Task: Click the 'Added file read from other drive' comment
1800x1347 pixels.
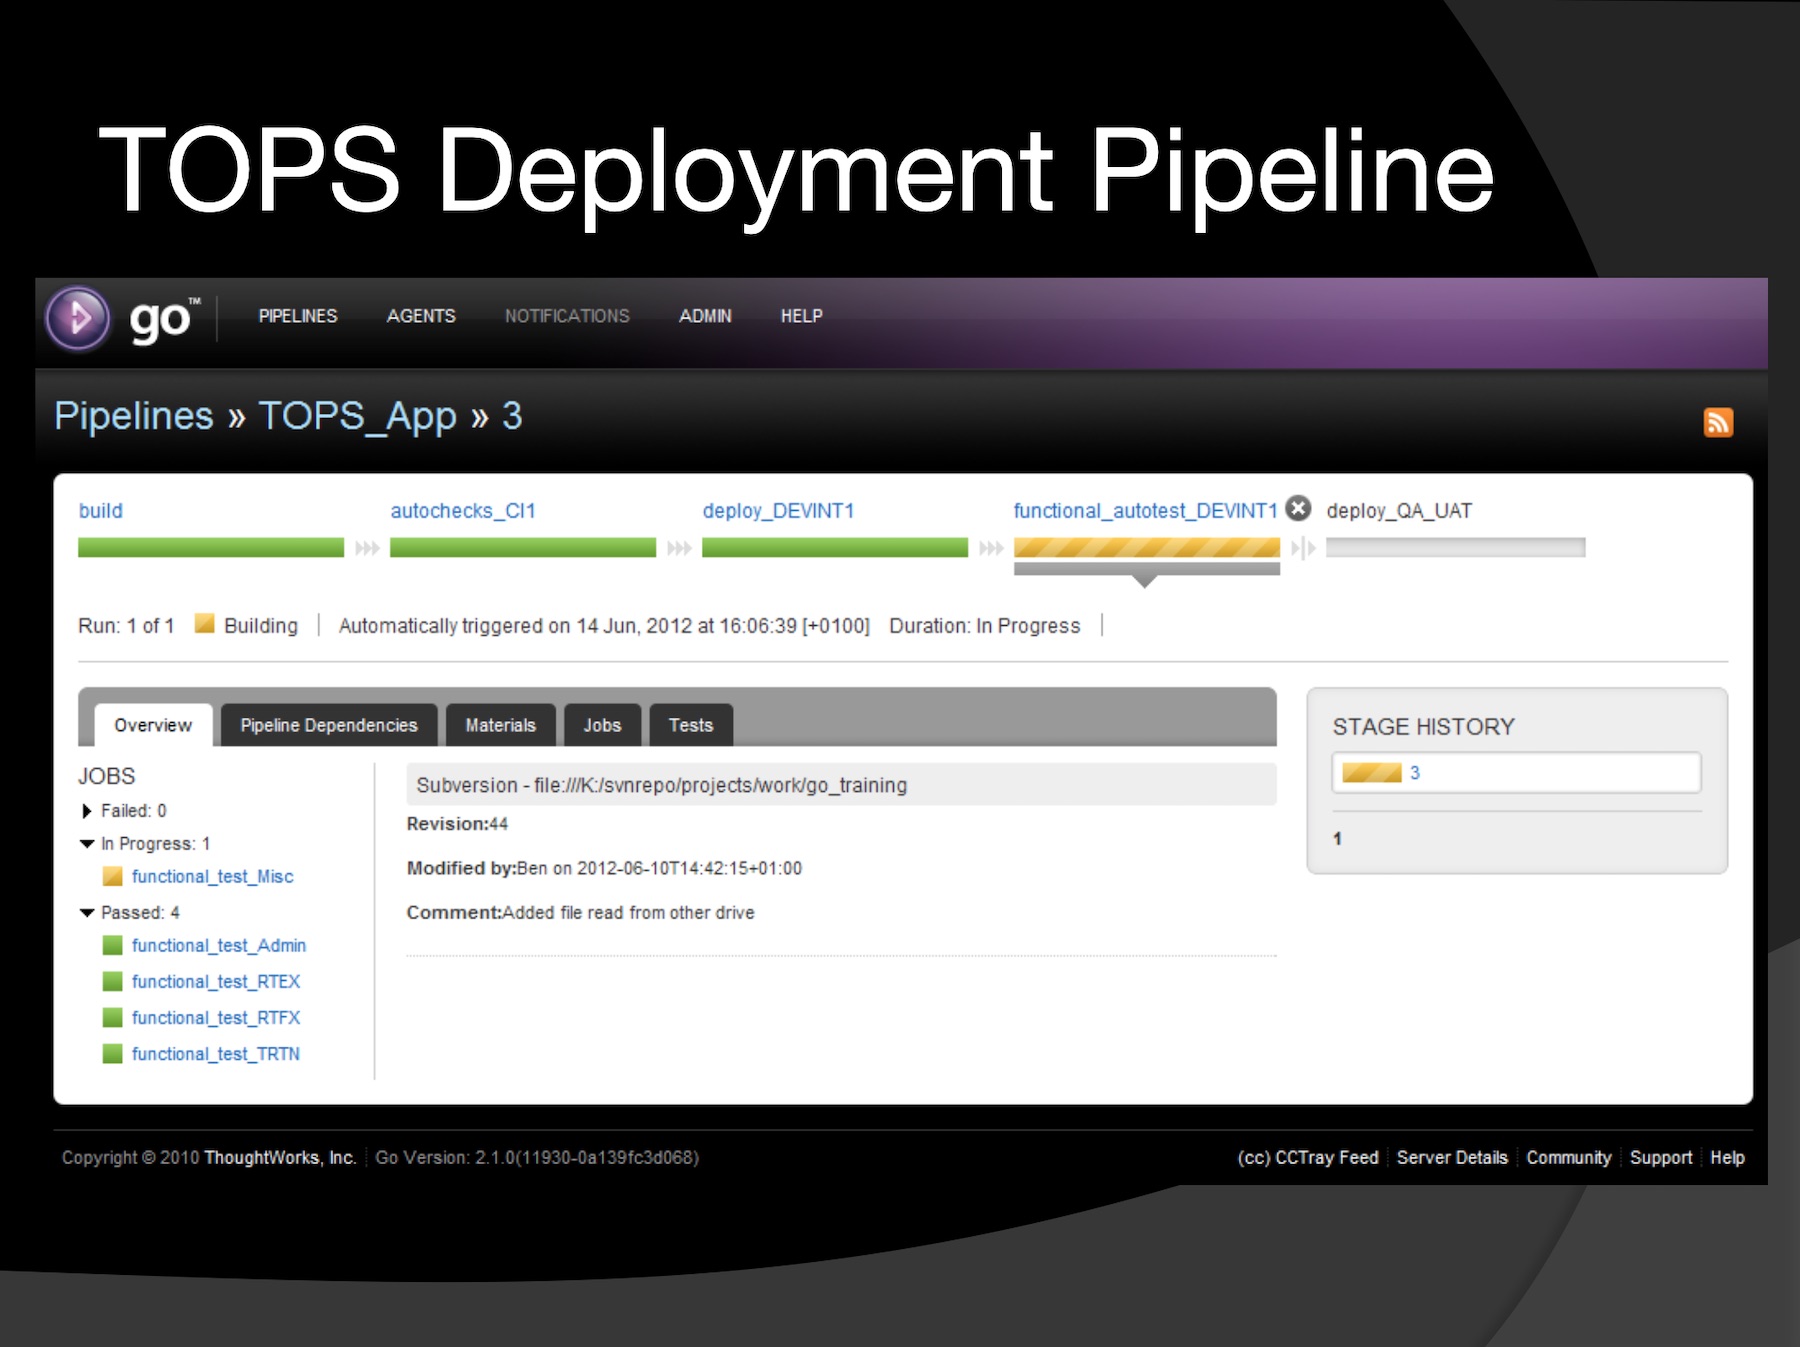Action: (x=629, y=913)
